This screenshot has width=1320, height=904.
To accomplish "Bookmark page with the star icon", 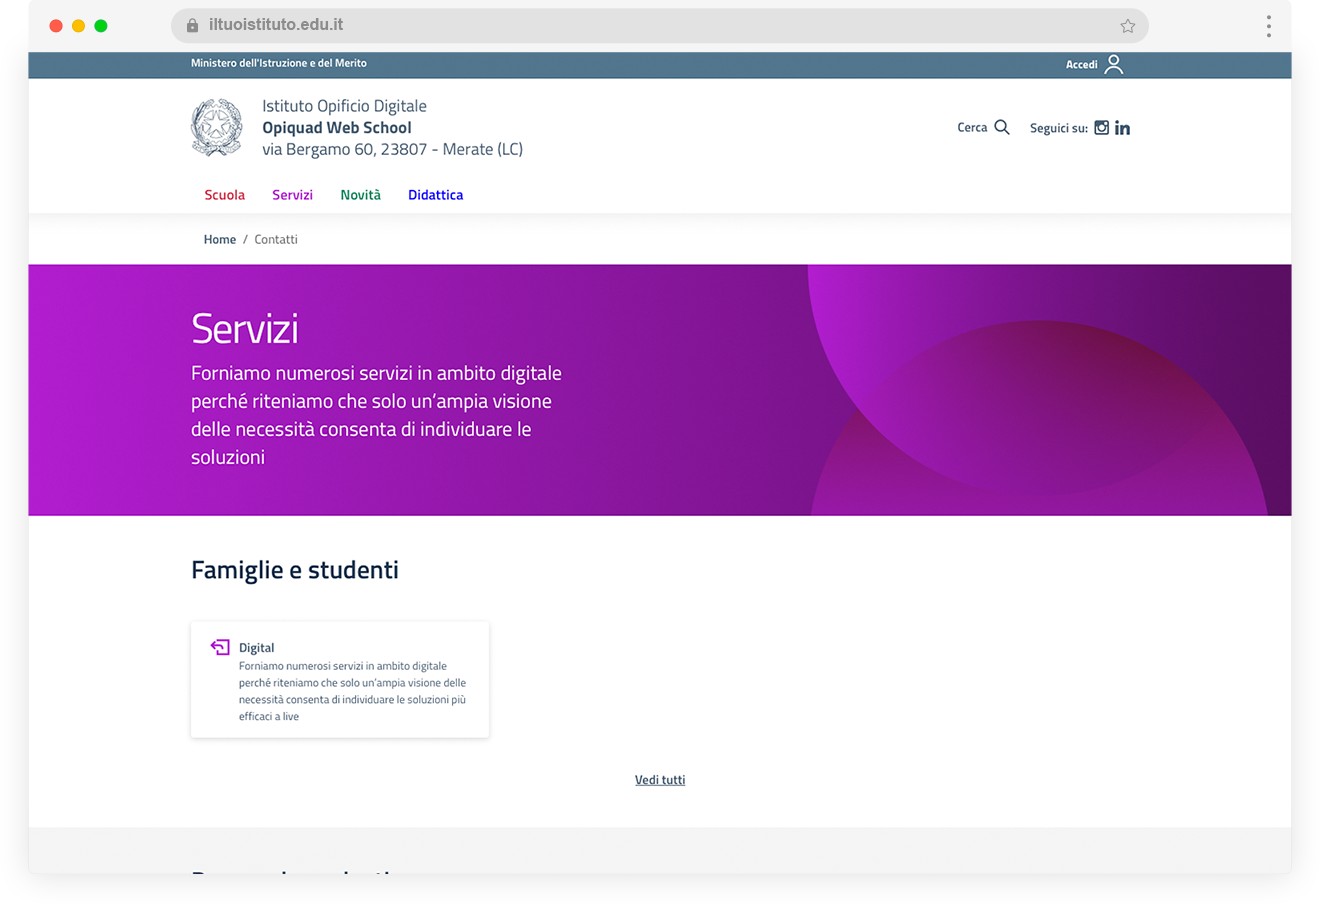I will coord(1128,26).
